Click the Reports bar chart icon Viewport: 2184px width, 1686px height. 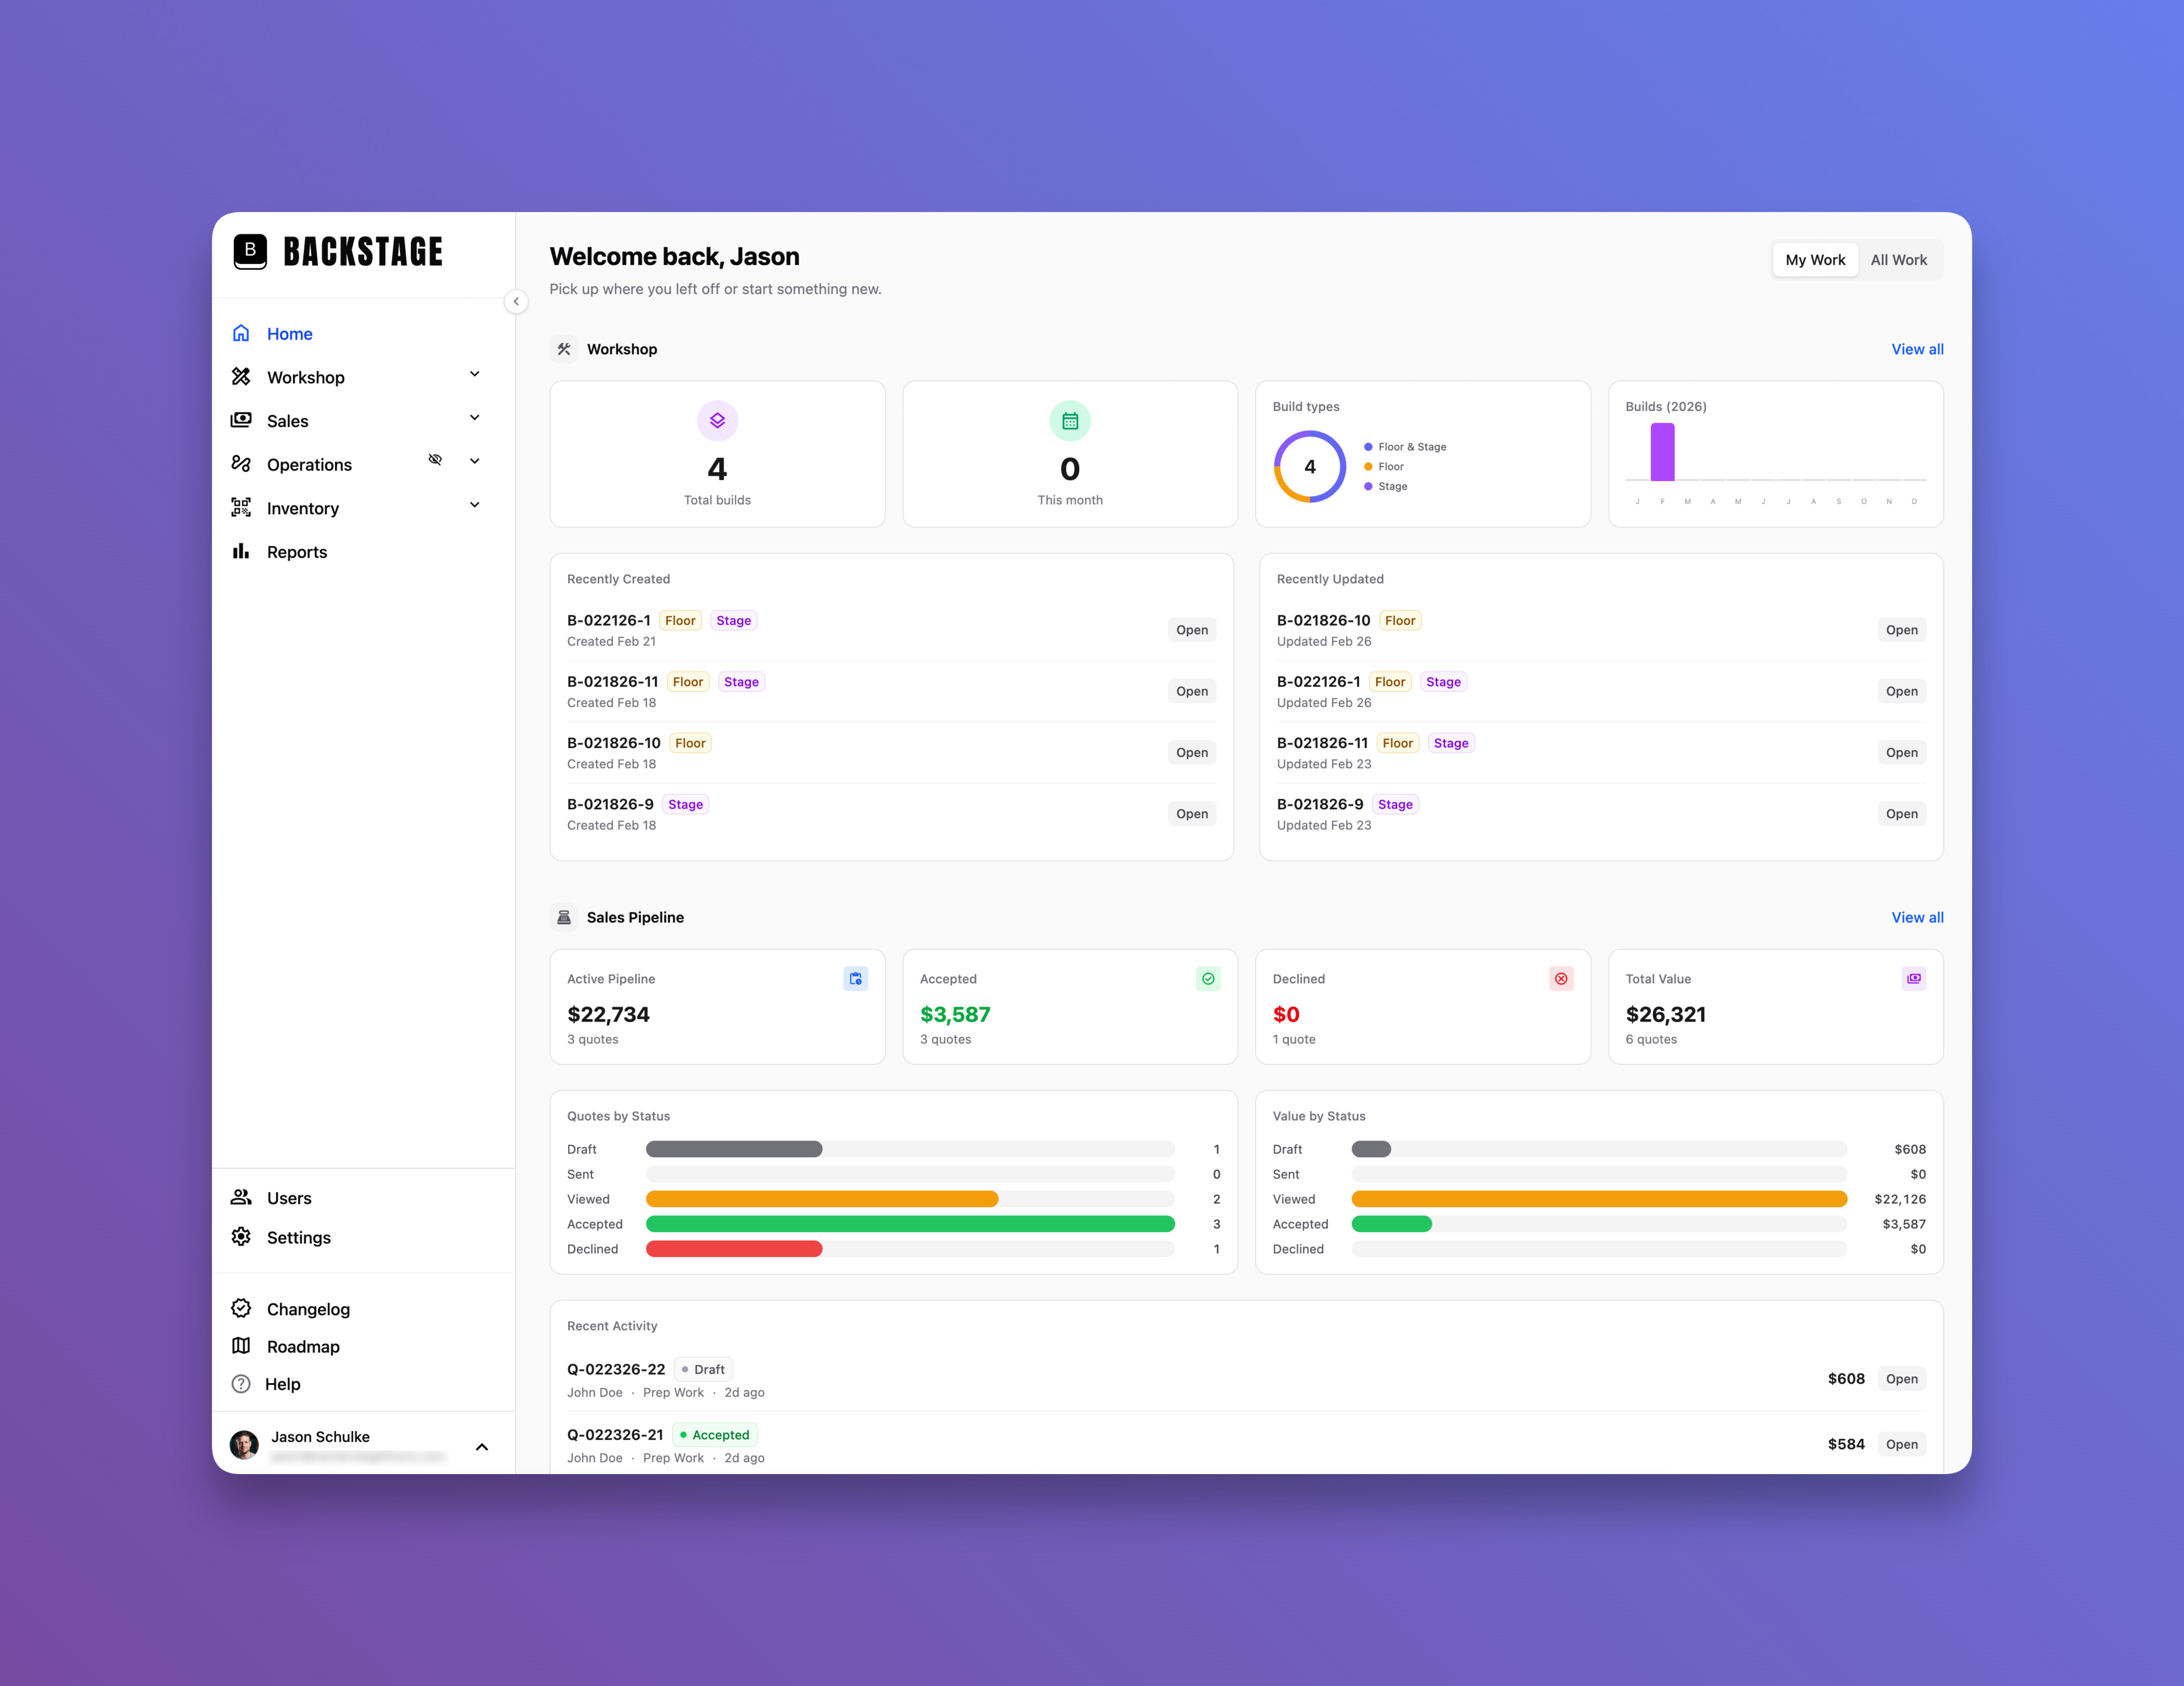pos(241,551)
